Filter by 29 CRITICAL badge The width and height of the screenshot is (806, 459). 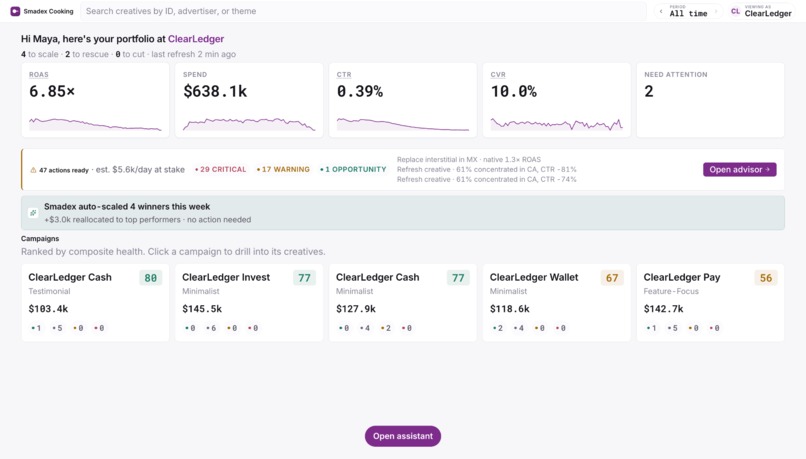pyautogui.click(x=221, y=170)
